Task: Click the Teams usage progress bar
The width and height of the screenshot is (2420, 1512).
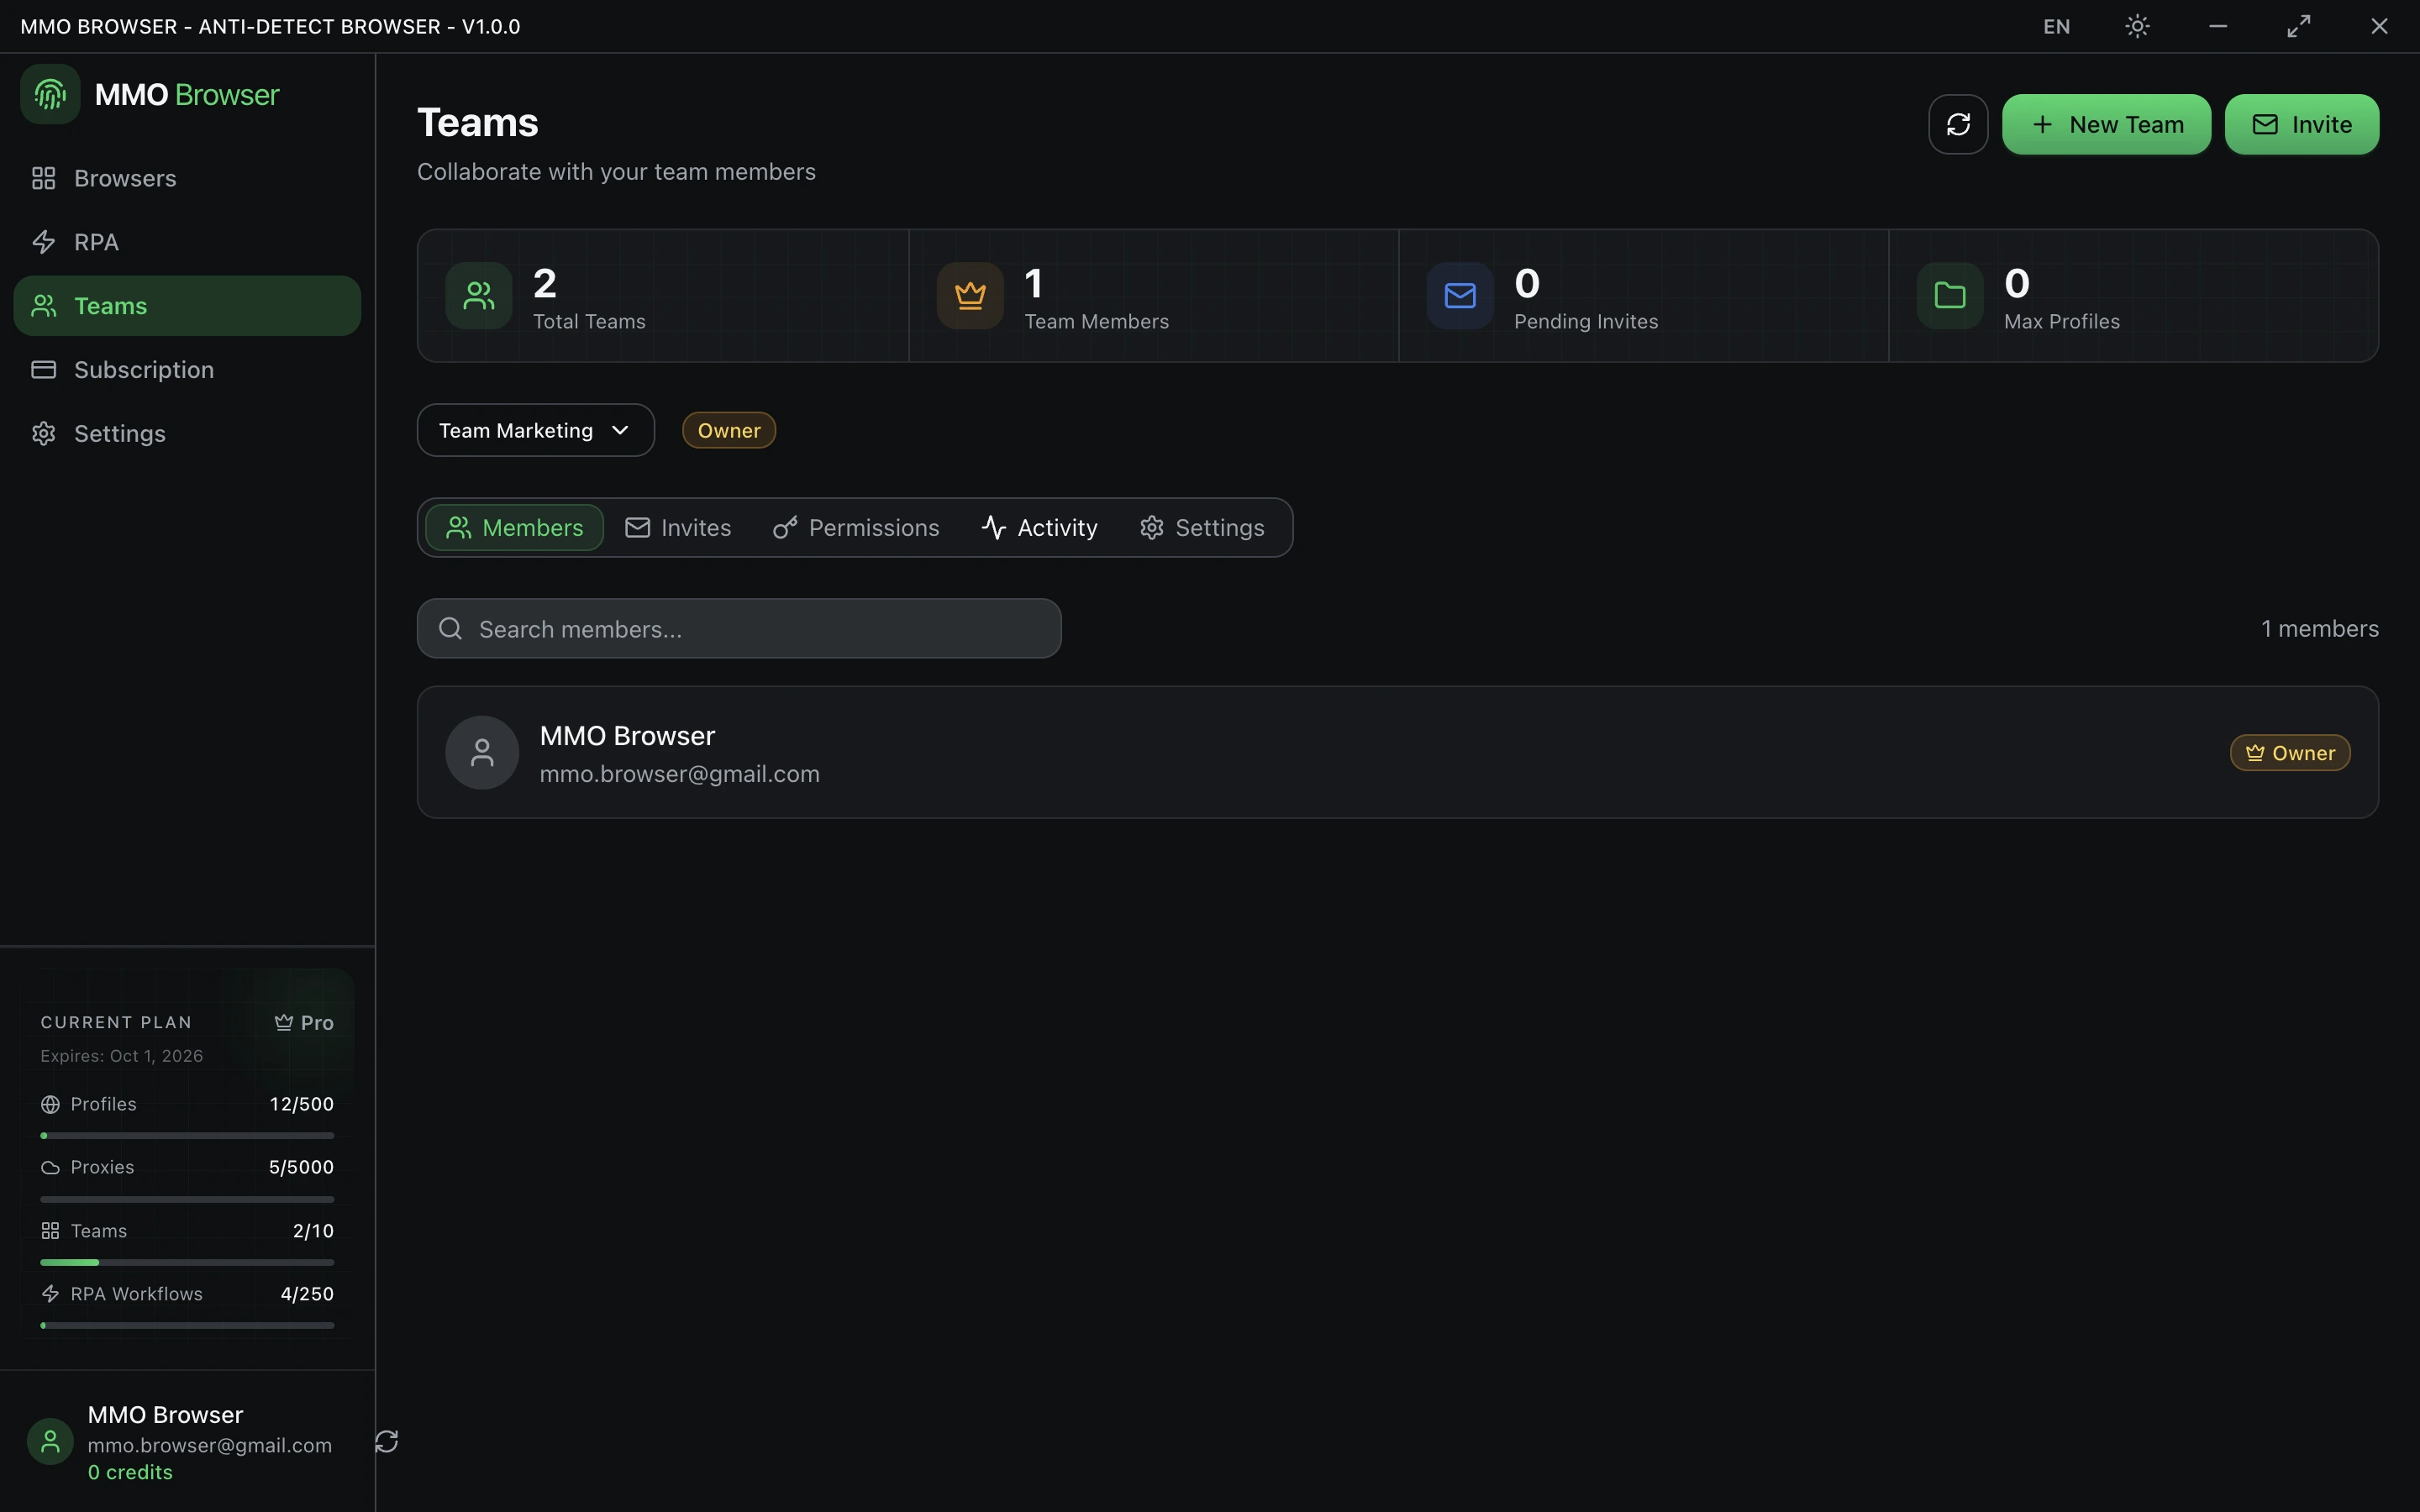Action: point(187,1262)
